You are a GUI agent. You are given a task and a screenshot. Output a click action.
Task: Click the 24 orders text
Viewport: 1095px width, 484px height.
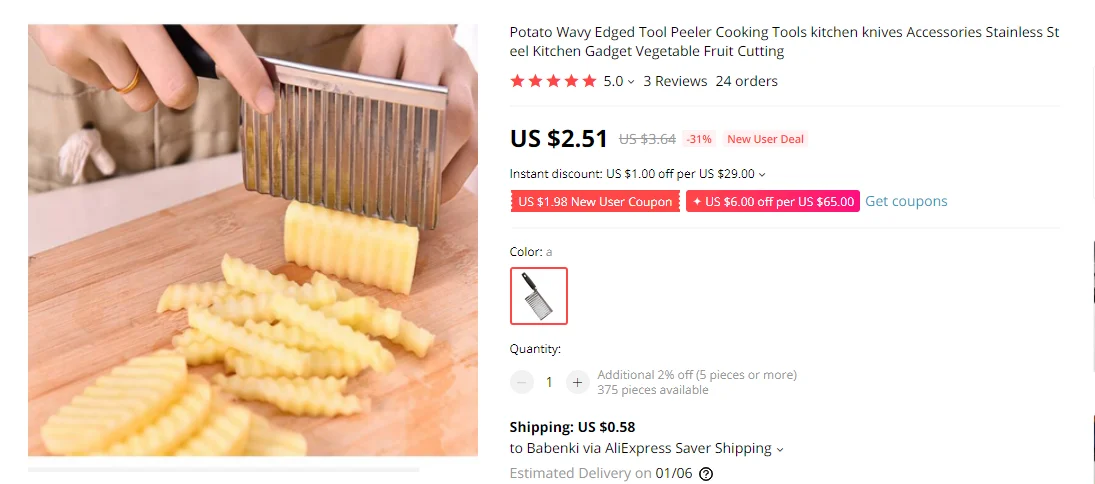tap(747, 81)
